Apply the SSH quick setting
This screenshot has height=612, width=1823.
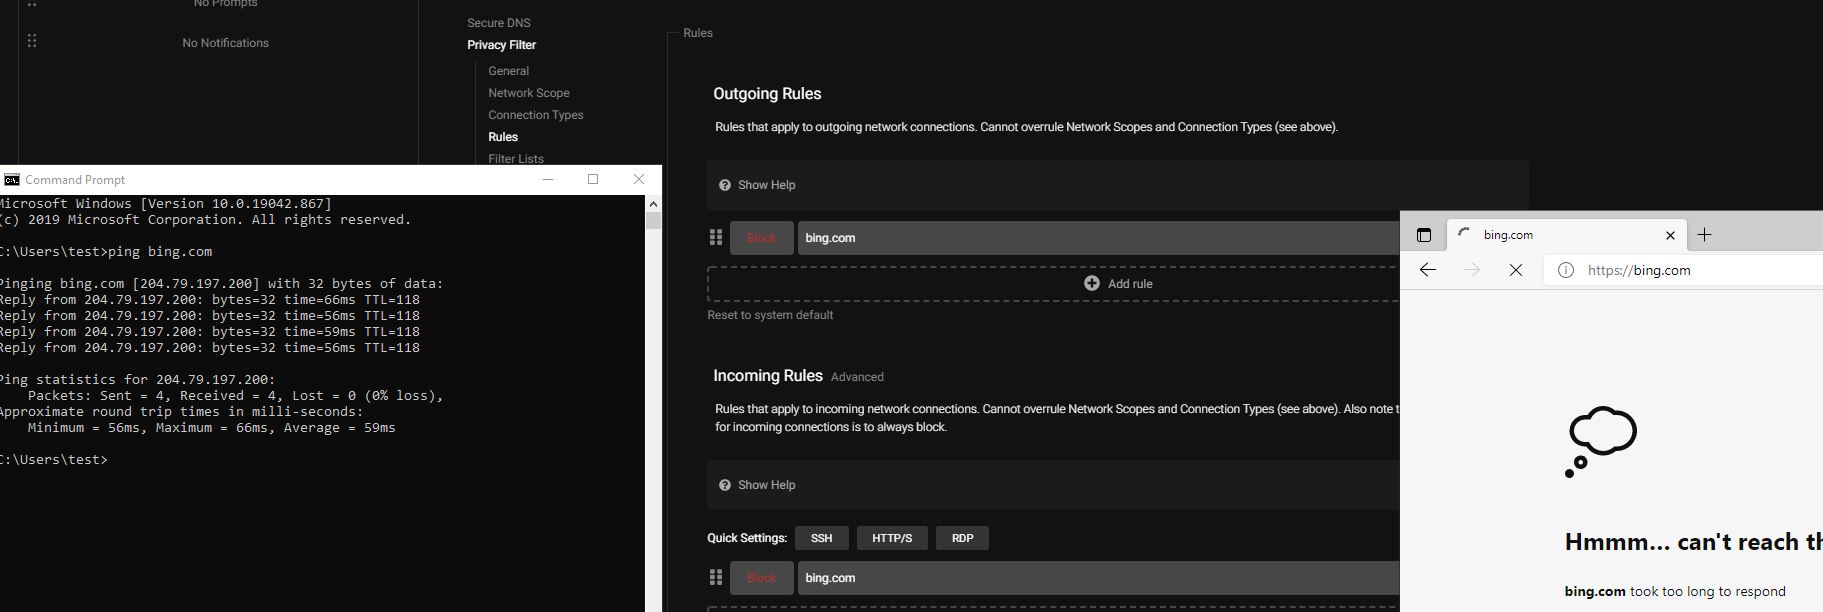[x=821, y=538]
